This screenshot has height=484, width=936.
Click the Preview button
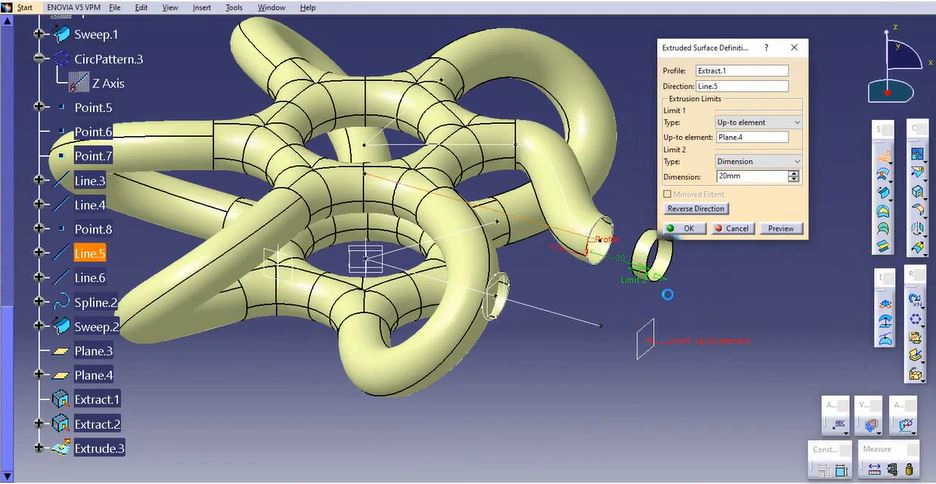pos(781,228)
